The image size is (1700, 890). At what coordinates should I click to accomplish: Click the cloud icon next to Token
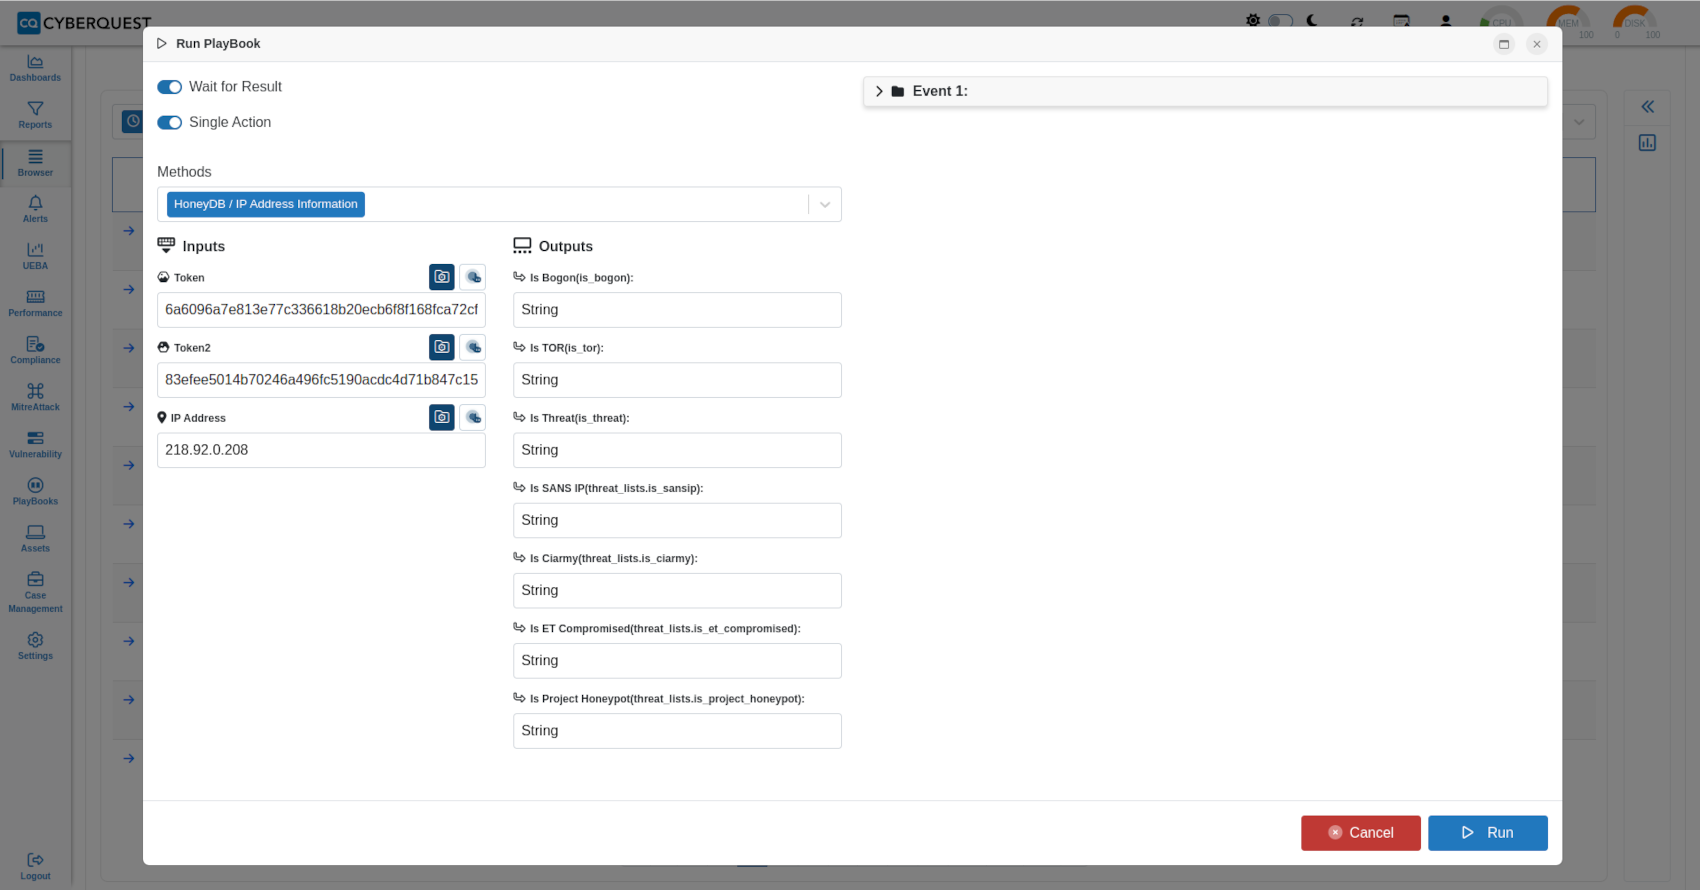pyautogui.click(x=473, y=277)
